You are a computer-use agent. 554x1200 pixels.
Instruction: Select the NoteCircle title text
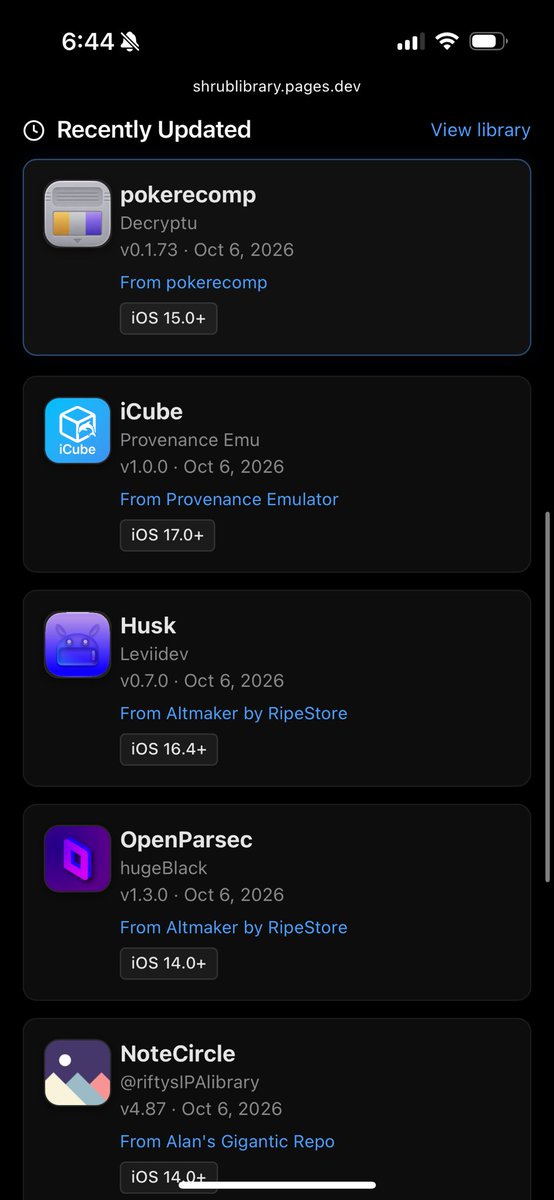click(x=178, y=1054)
